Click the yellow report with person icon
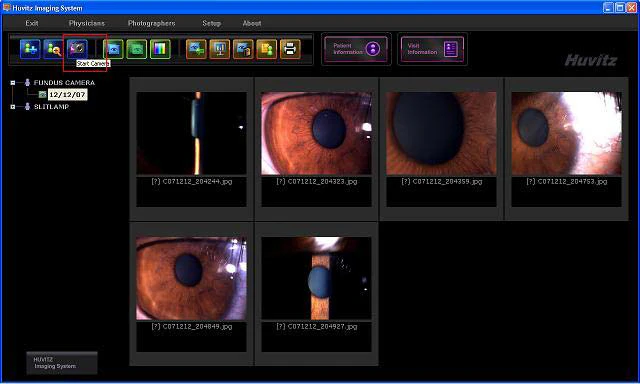Viewport: 640px width, 384px height. tap(267, 49)
